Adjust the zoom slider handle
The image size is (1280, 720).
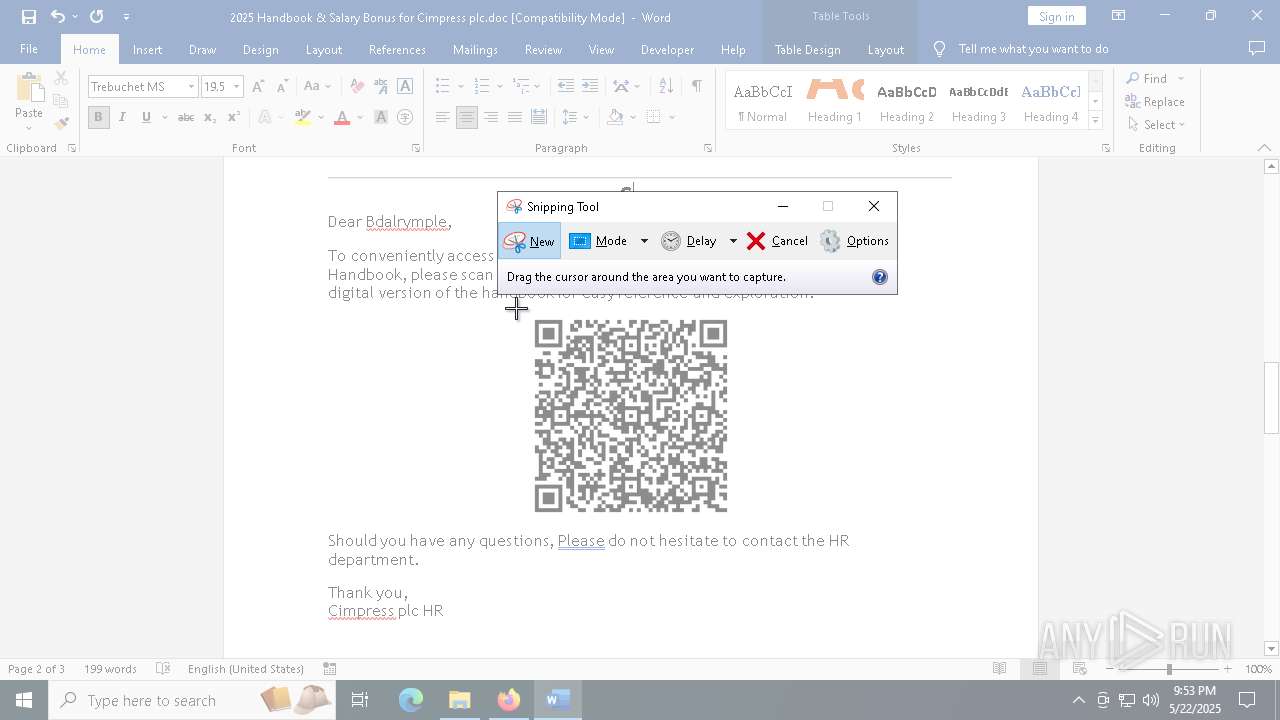click(x=1169, y=669)
